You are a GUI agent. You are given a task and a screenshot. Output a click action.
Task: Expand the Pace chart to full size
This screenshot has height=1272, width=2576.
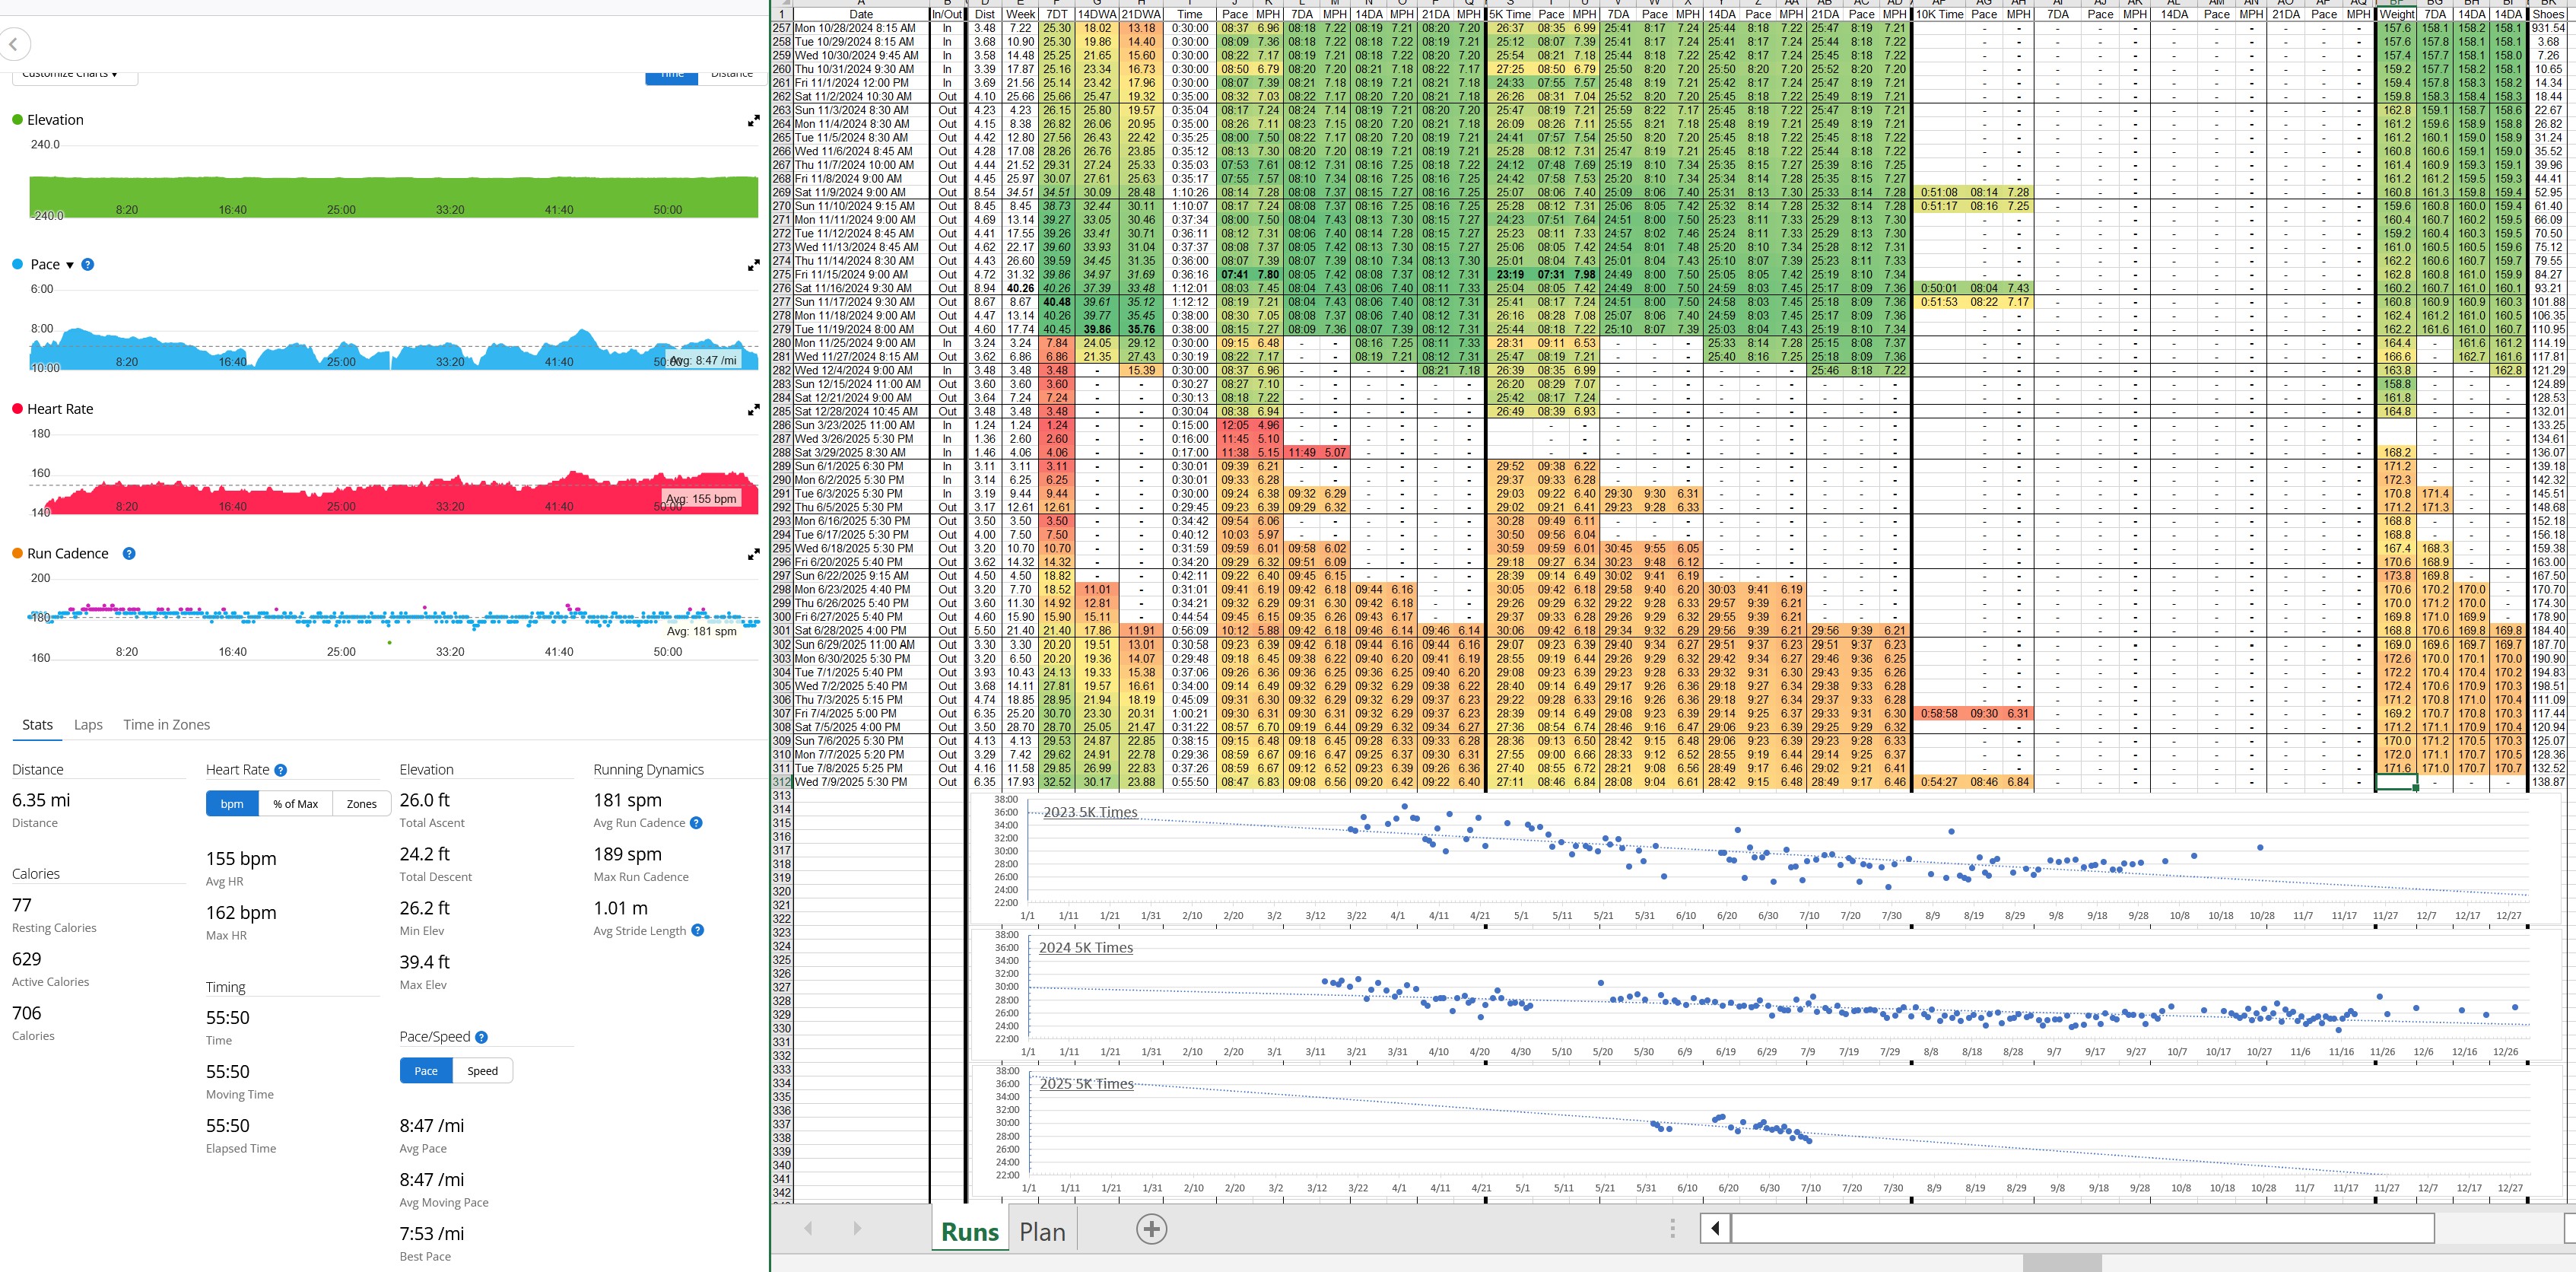(753, 266)
